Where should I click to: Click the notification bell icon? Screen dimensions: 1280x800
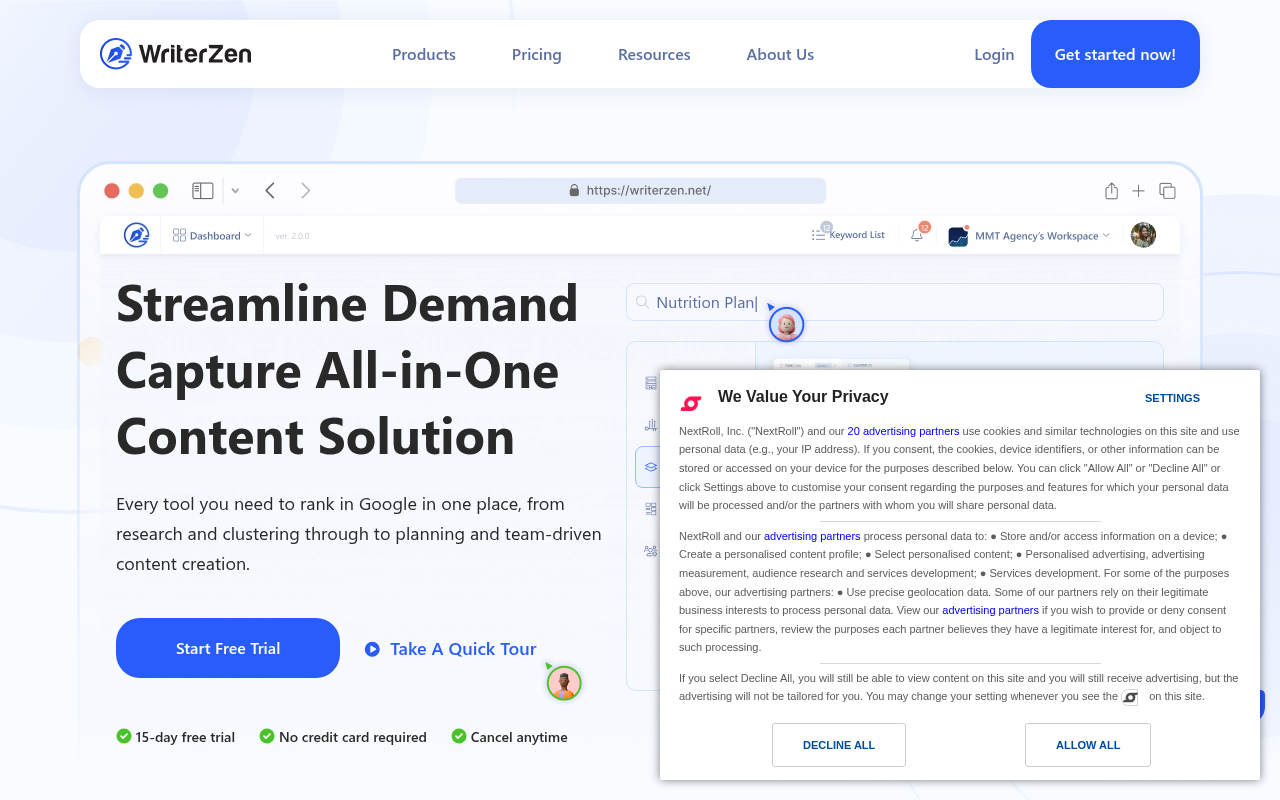[916, 234]
